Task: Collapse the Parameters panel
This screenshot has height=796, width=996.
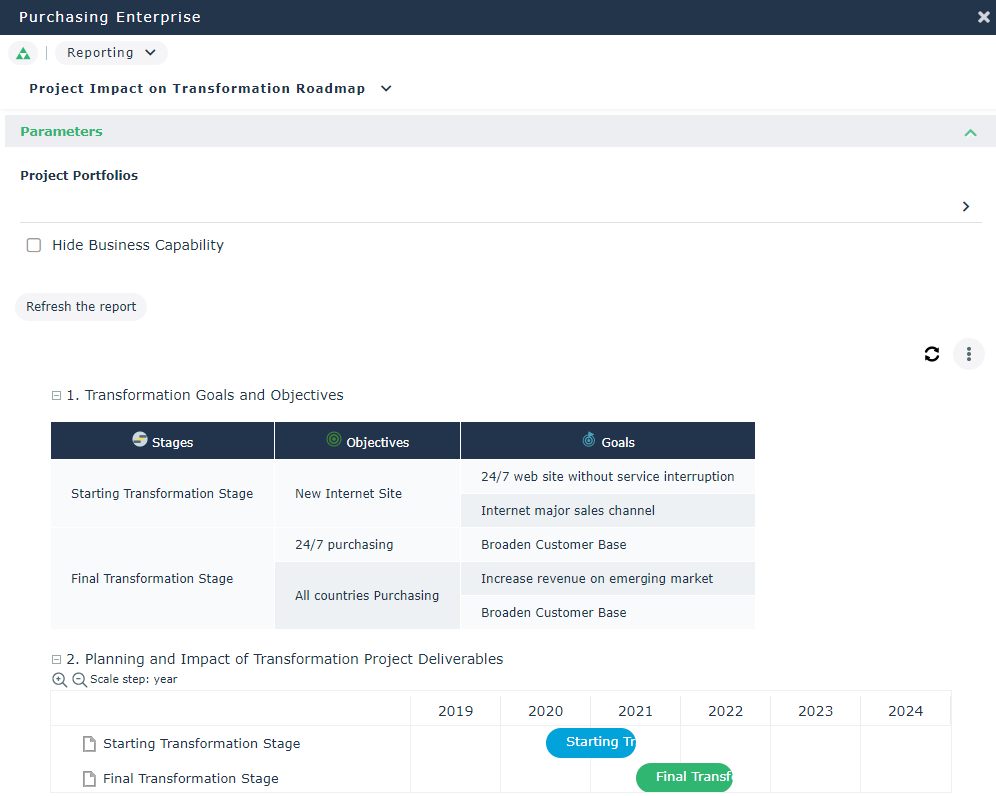Action: [x=969, y=132]
